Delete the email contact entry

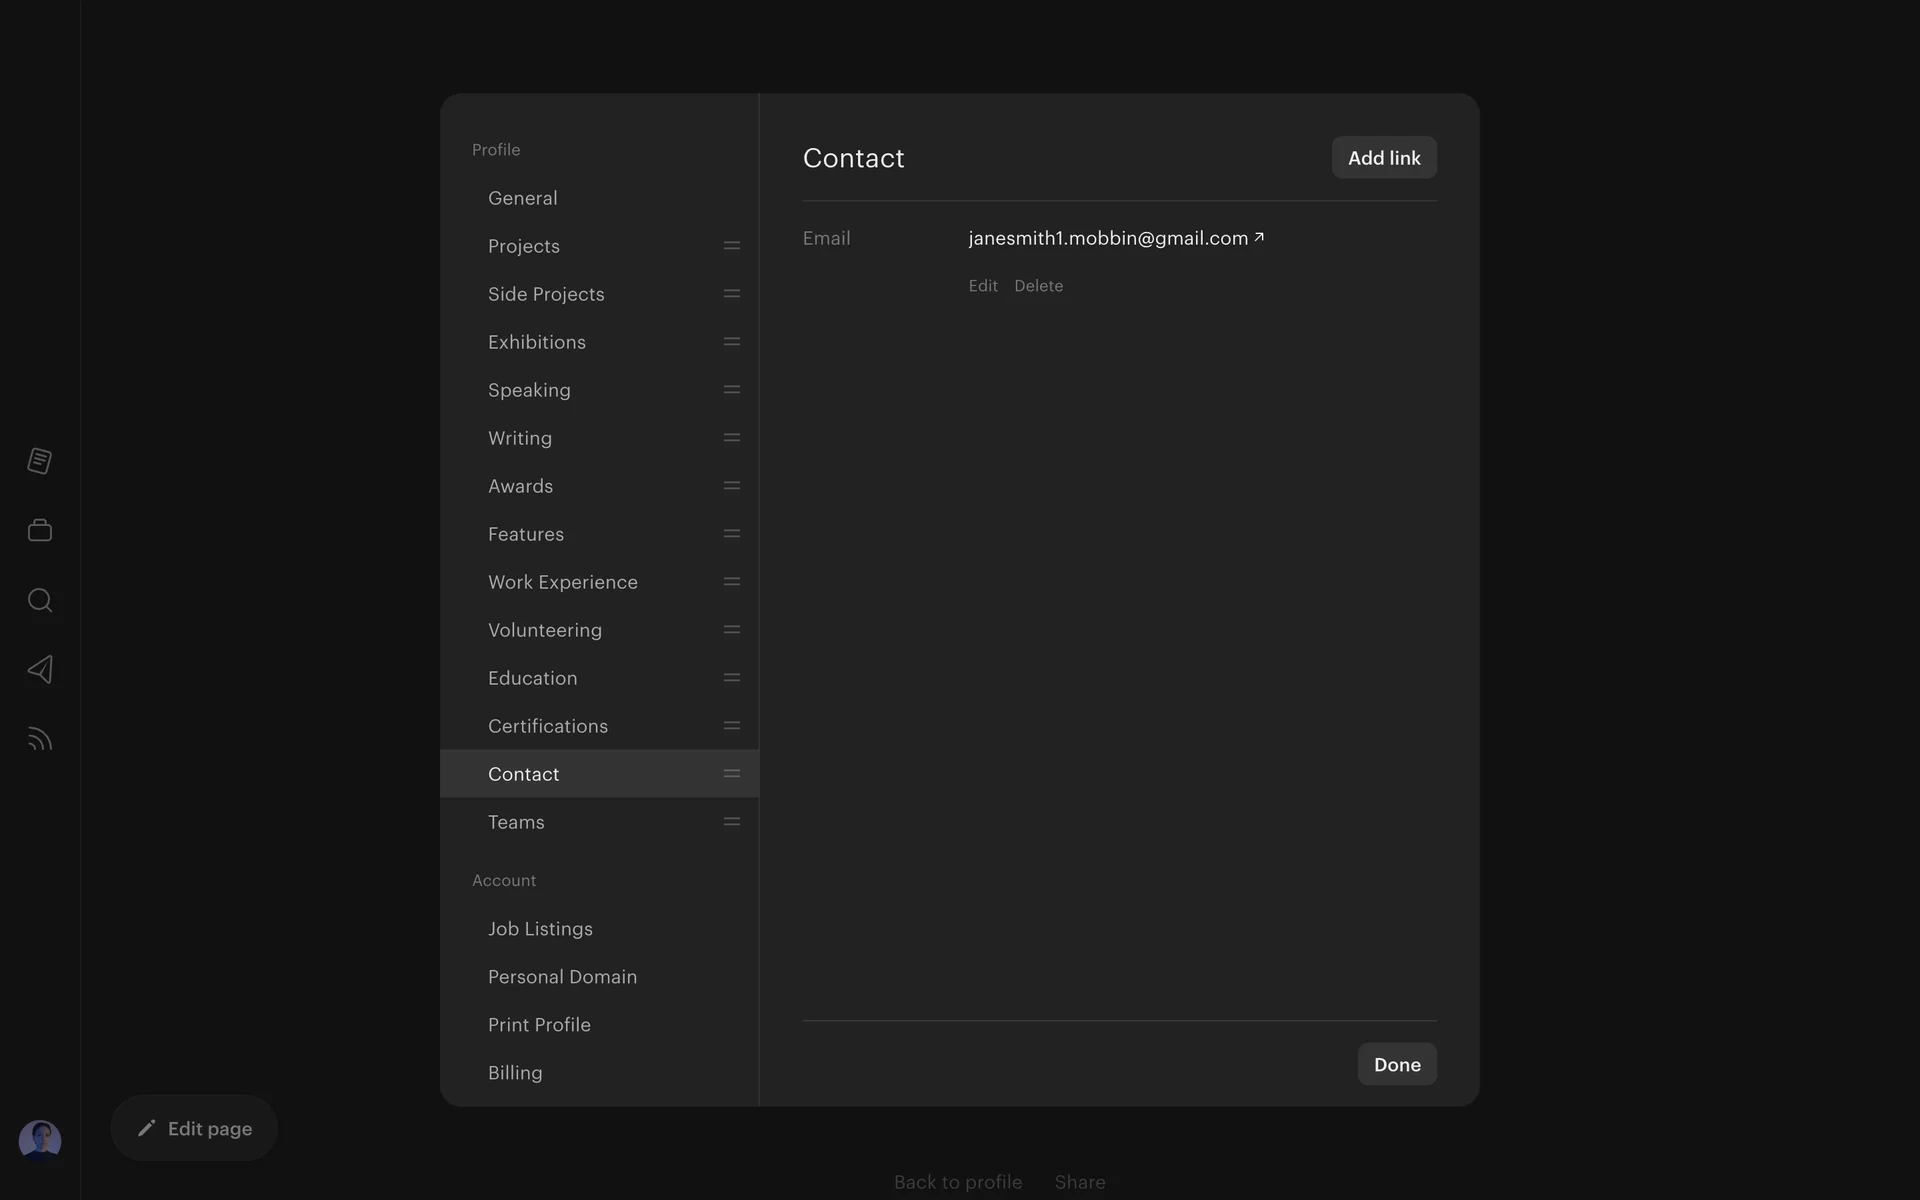(x=1038, y=286)
